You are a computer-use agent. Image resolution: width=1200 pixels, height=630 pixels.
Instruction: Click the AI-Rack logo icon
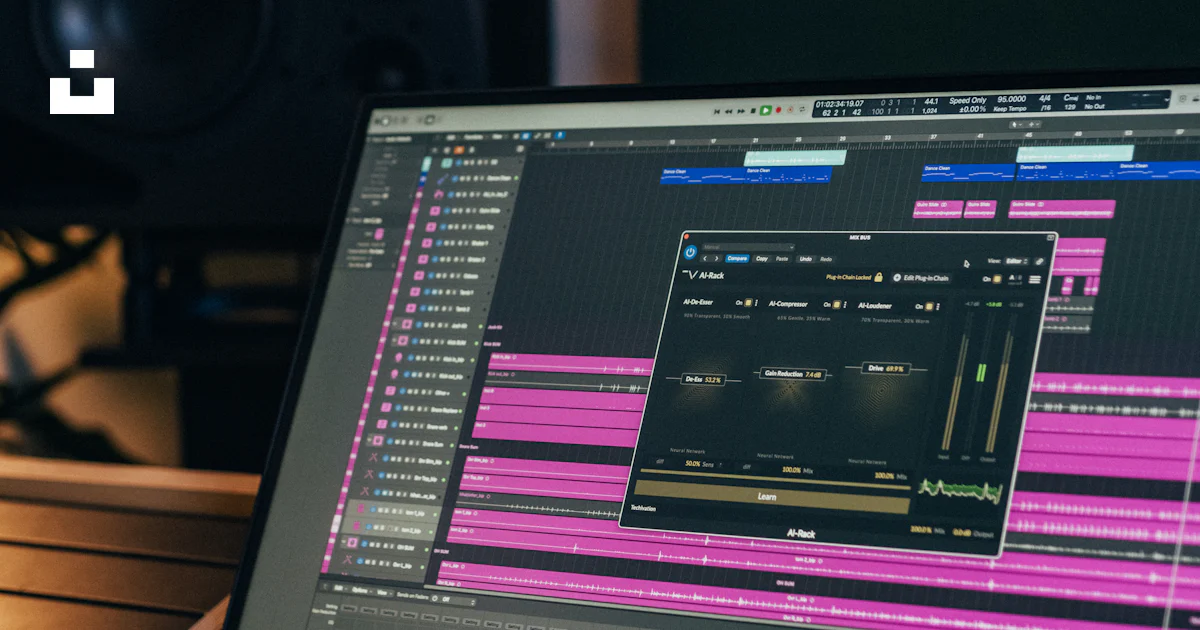click(689, 275)
